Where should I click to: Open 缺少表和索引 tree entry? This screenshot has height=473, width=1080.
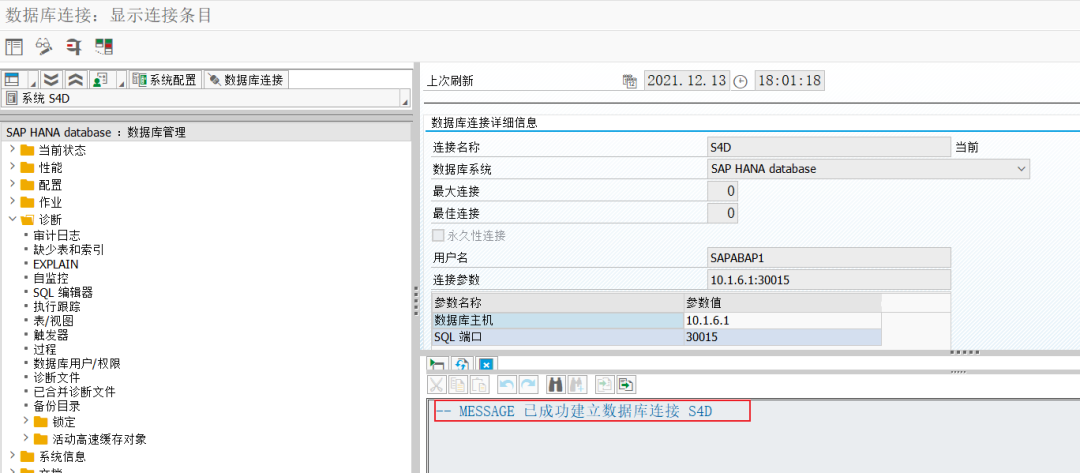coord(69,249)
